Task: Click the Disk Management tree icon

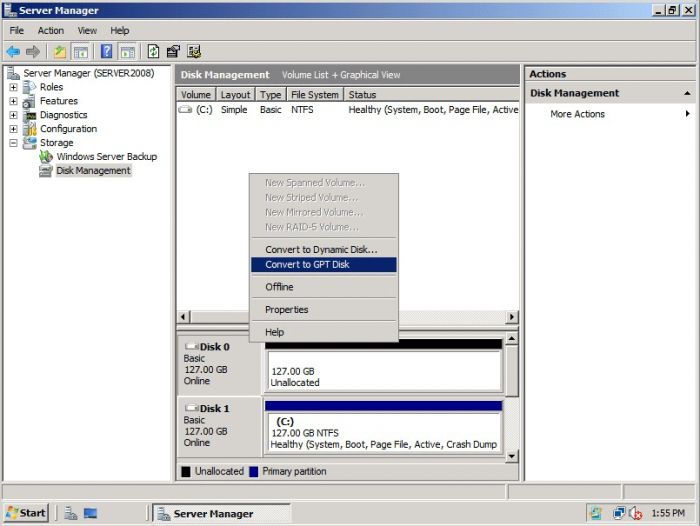Action: click(x=46, y=171)
